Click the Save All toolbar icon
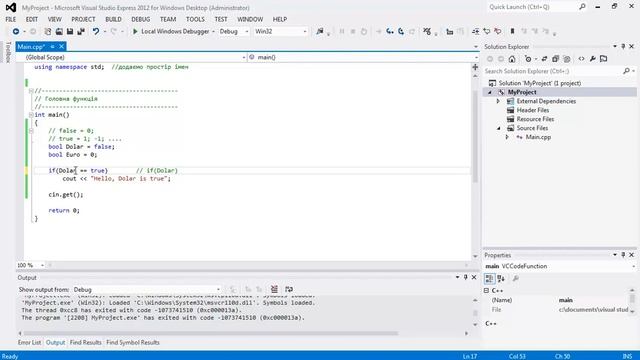 pos(81,31)
